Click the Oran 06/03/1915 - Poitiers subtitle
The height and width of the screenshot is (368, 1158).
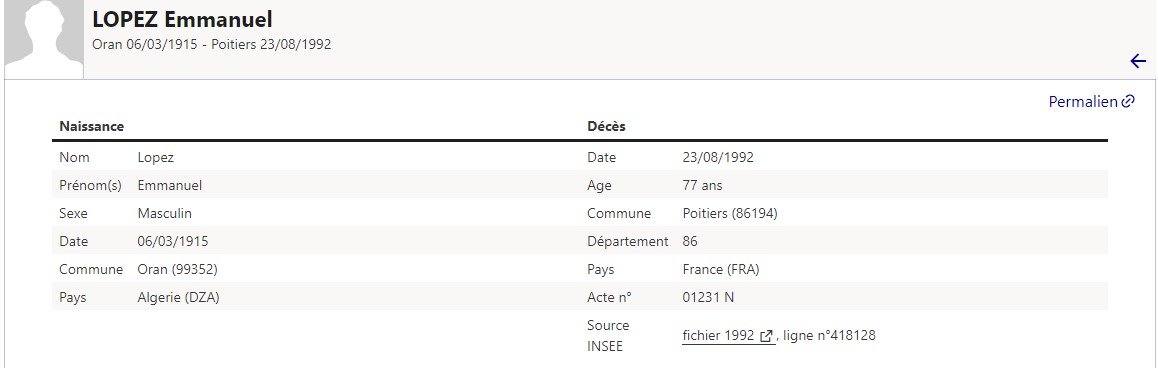point(211,44)
